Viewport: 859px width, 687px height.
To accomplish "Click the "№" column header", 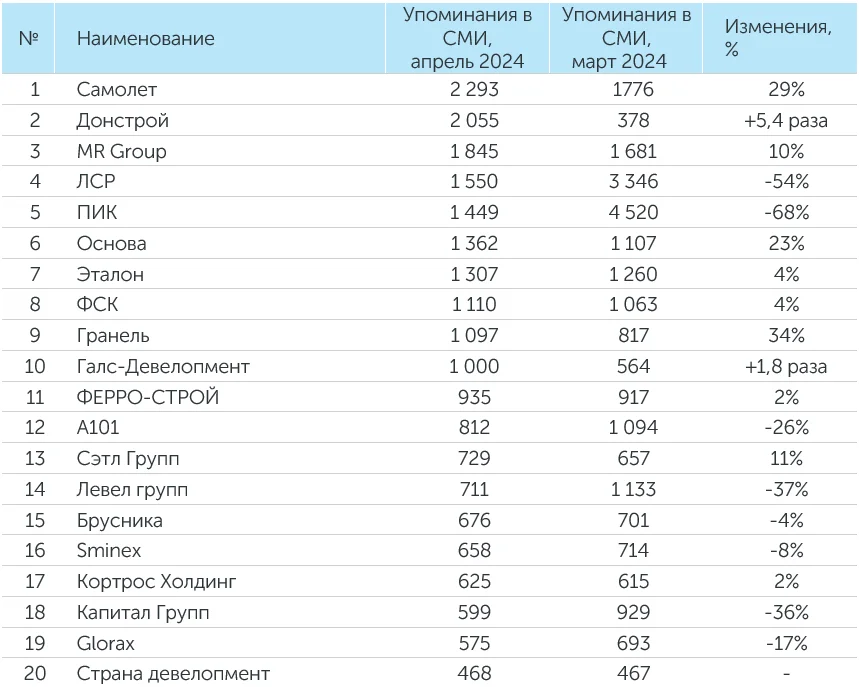I will [29, 39].
